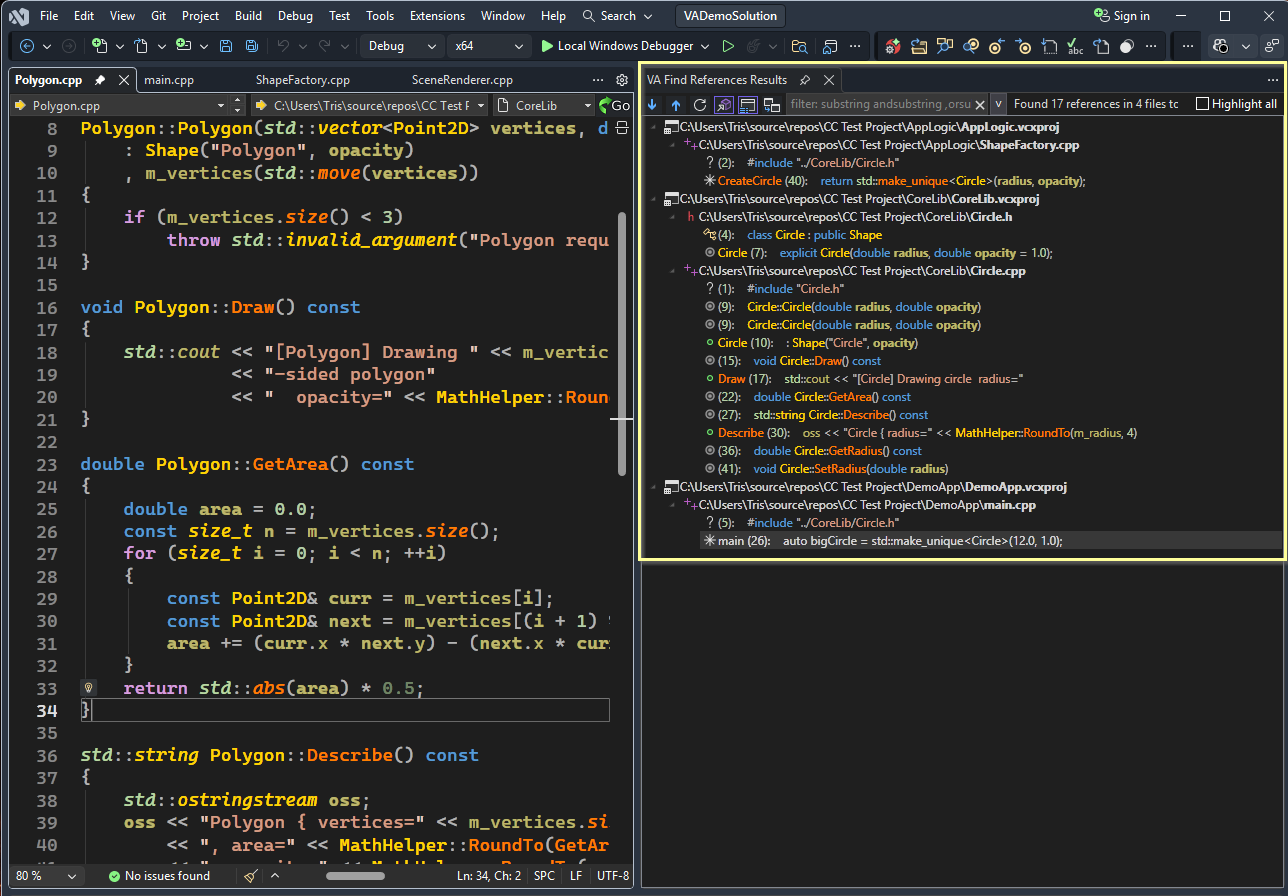Clear the references filter with the X
This screenshot has width=1288, height=896.
click(980, 104)
